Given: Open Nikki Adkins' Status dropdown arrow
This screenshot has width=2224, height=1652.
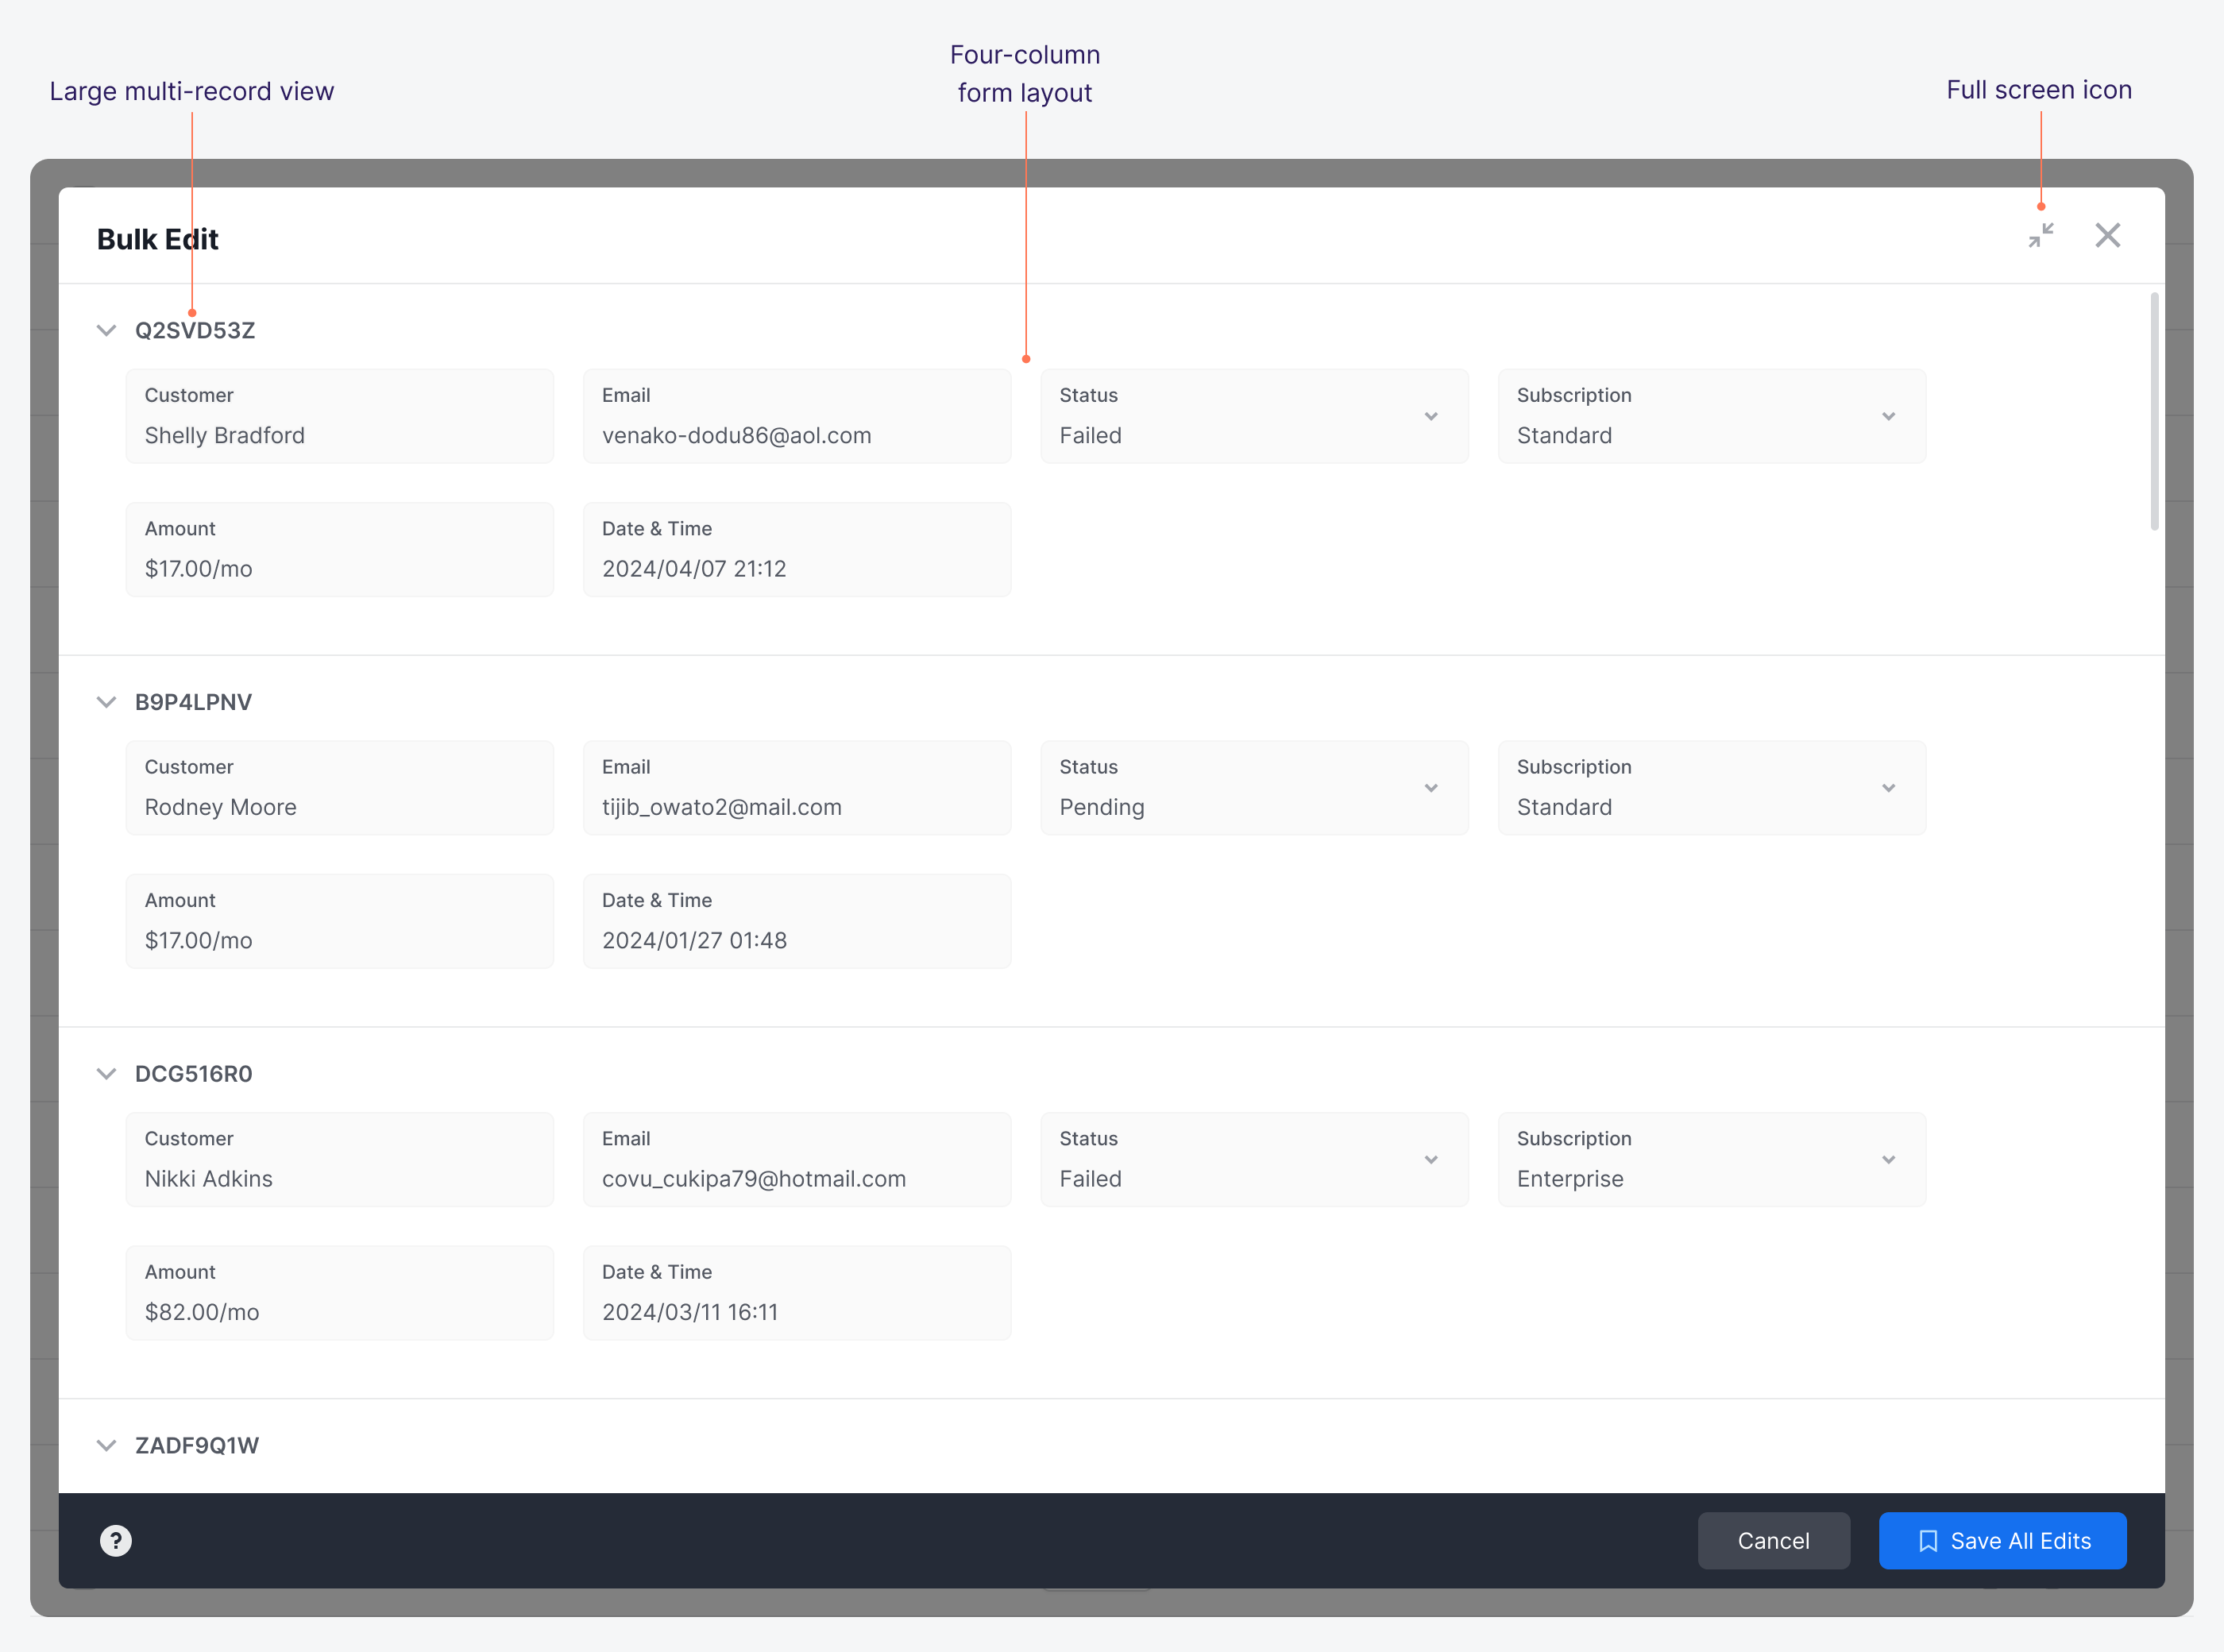Looking at the screenshot, I should pos(1431,1160).
